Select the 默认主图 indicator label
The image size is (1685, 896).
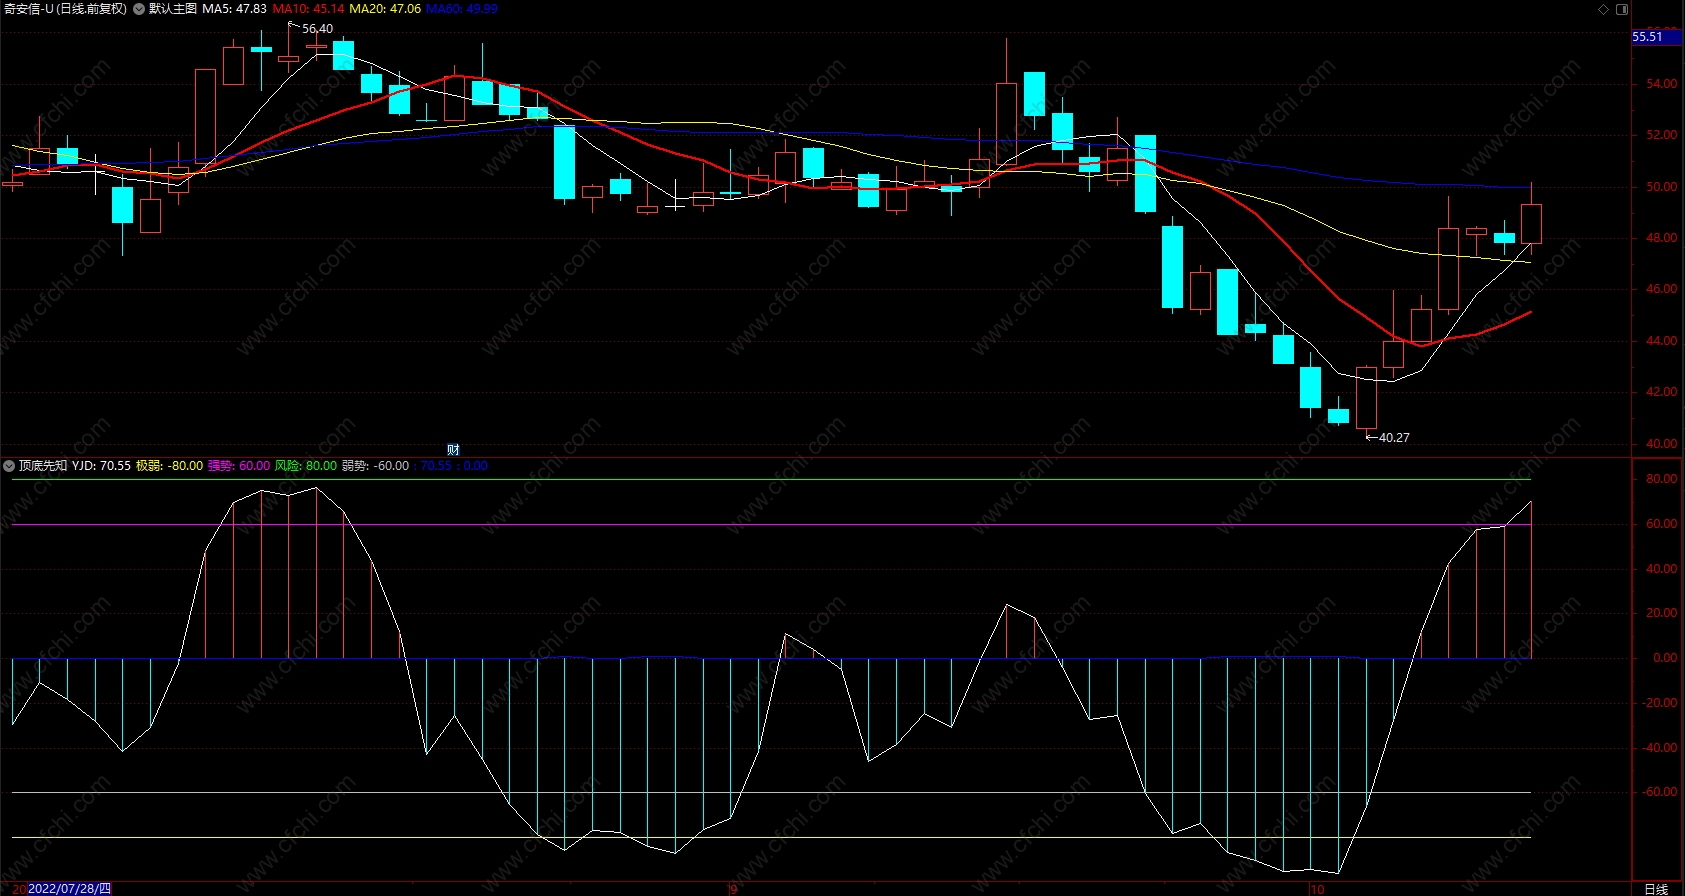tap(173, 9)
